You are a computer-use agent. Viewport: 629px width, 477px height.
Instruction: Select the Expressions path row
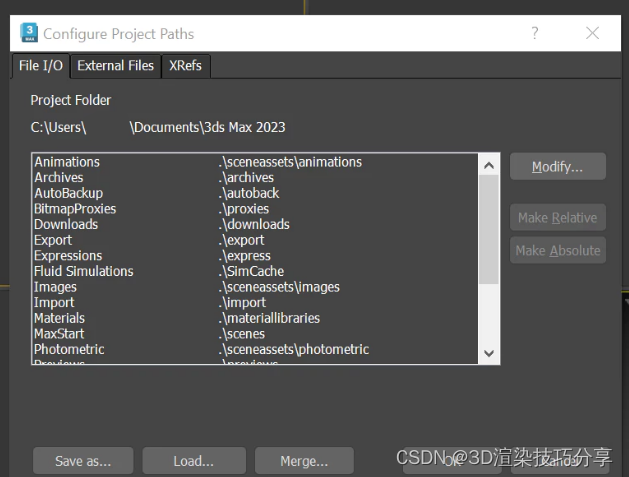[255, 256]
